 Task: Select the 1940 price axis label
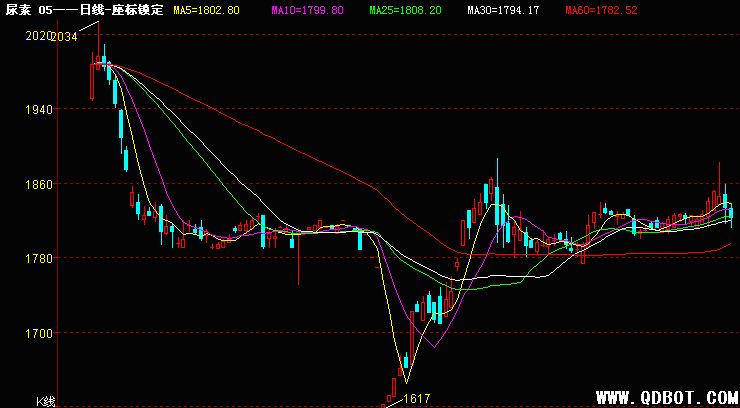point(36,109)
